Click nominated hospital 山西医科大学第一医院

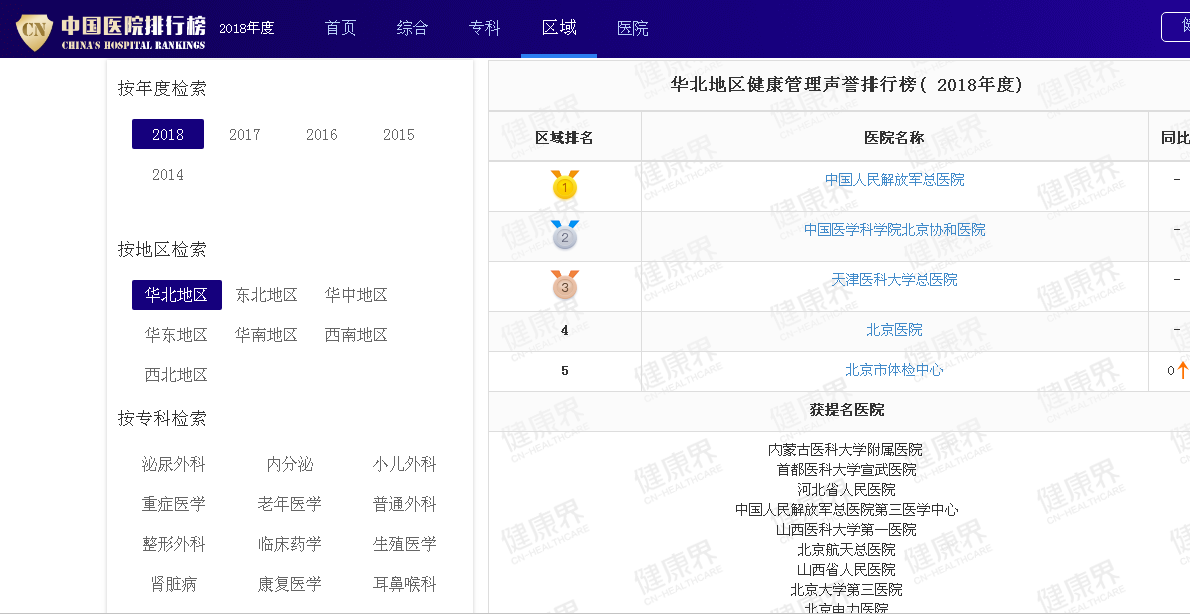(846, 530)
